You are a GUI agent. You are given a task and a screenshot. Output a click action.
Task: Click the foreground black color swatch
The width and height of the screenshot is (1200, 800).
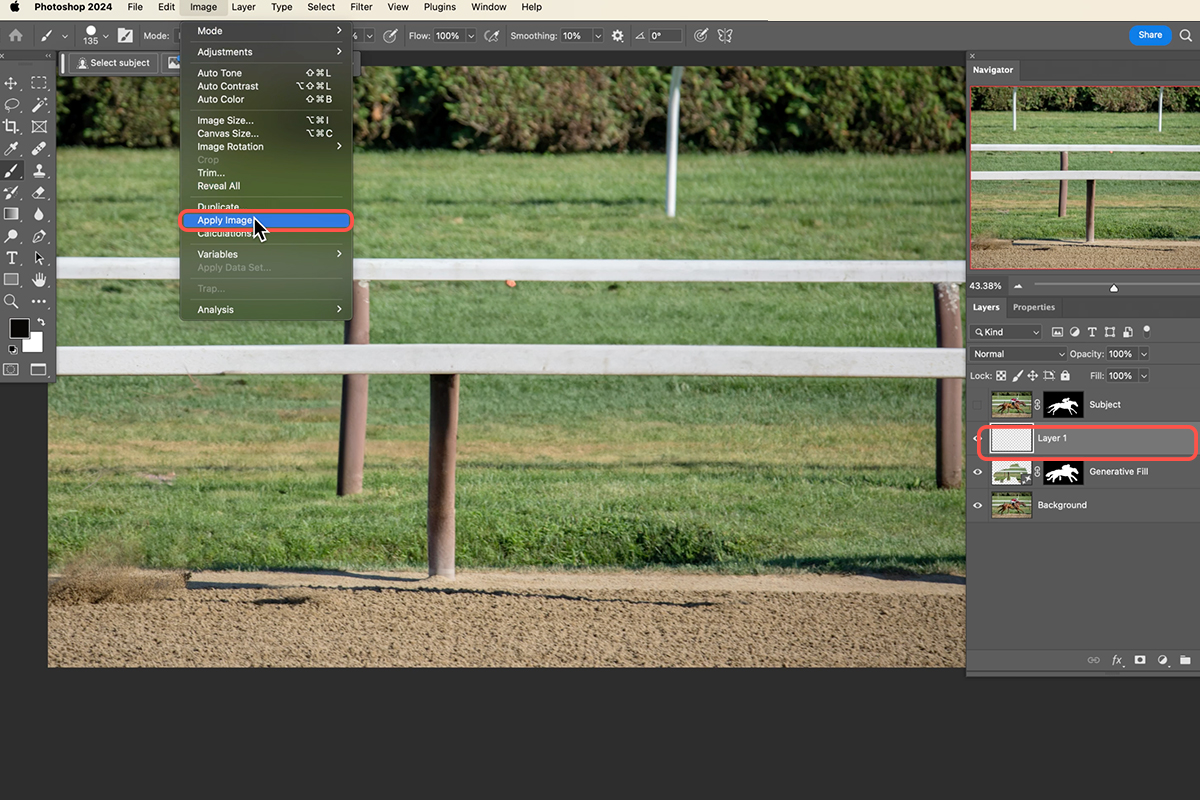click(x=19, y=328)
